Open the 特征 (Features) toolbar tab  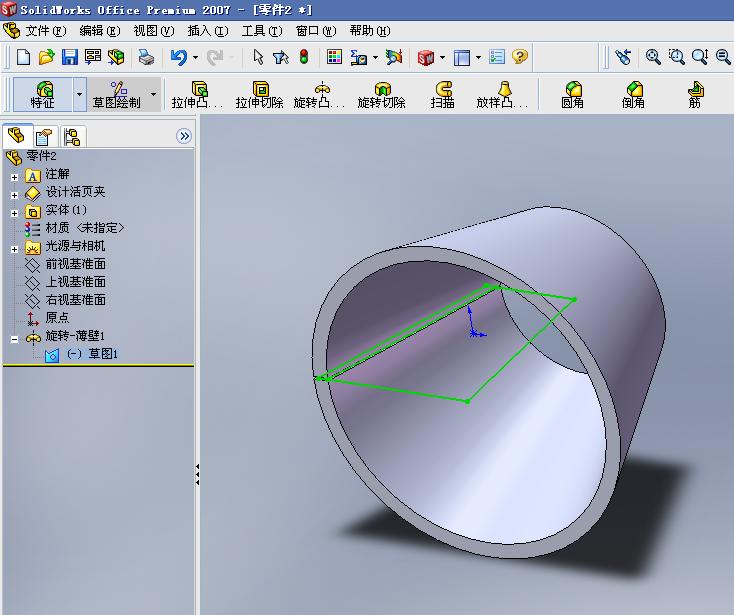coord(43,95)
